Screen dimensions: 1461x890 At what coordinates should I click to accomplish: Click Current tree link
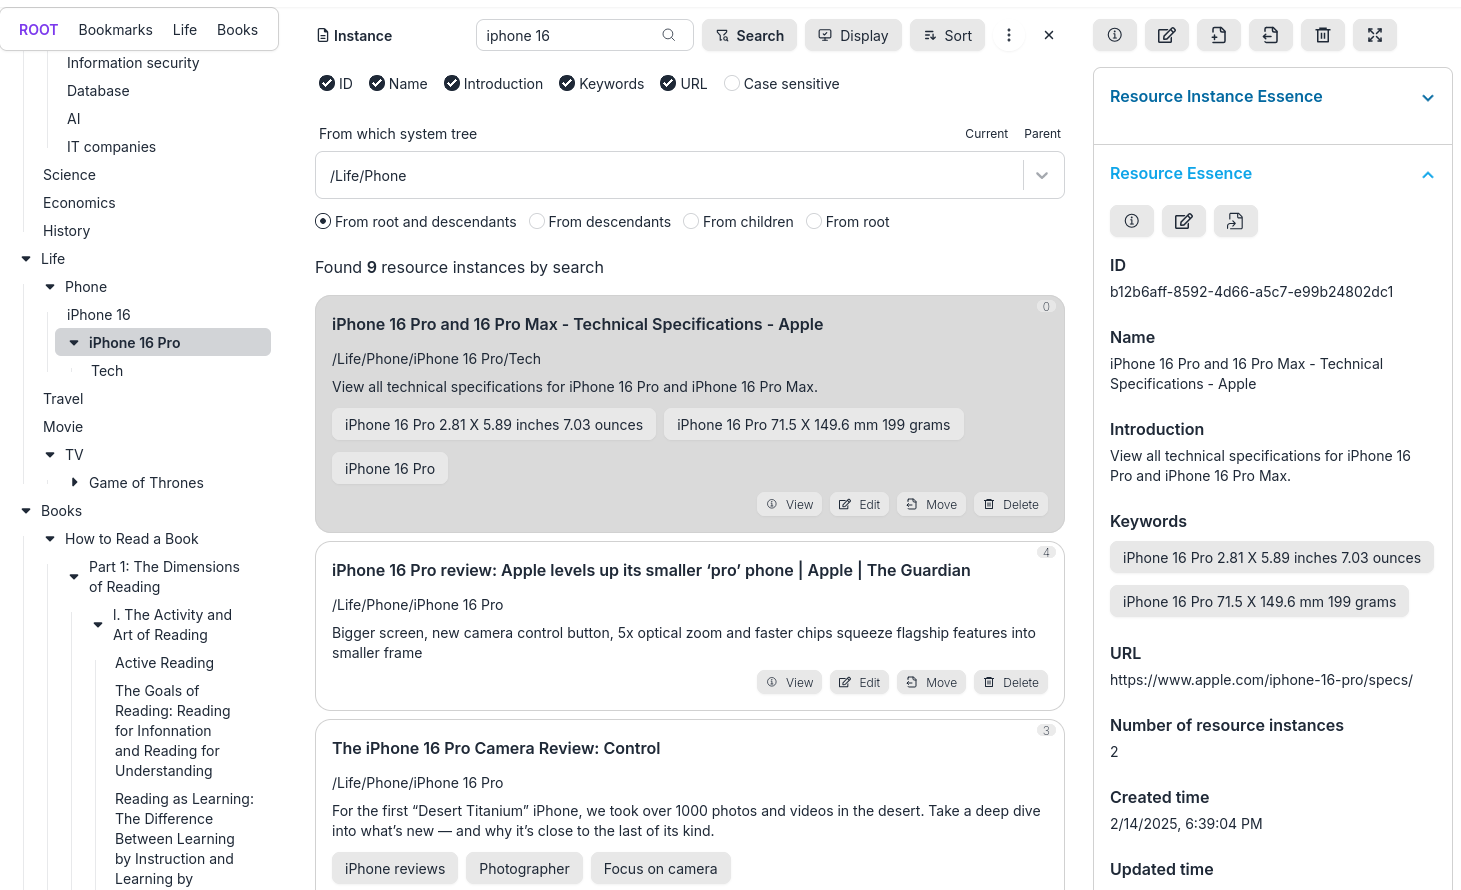pyautogui.click(x=986, y=134)
